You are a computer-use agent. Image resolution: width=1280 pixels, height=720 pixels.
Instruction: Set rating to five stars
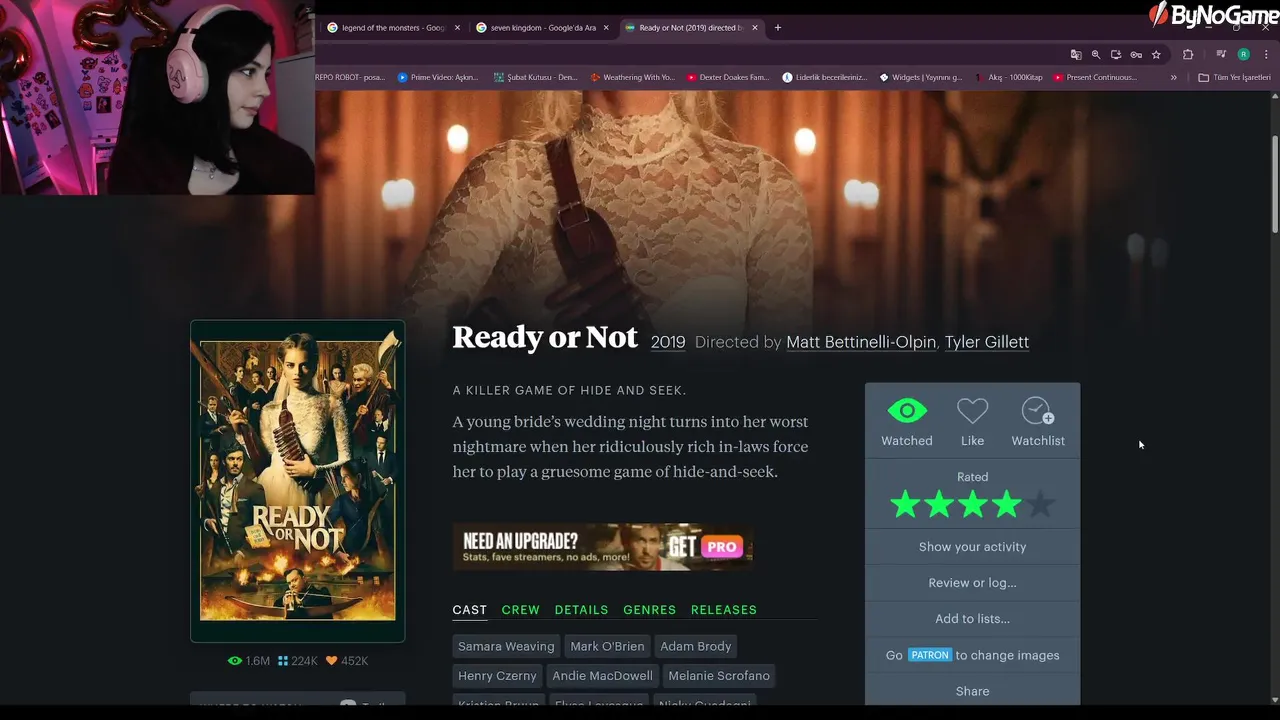click(x=1040, y=505)
